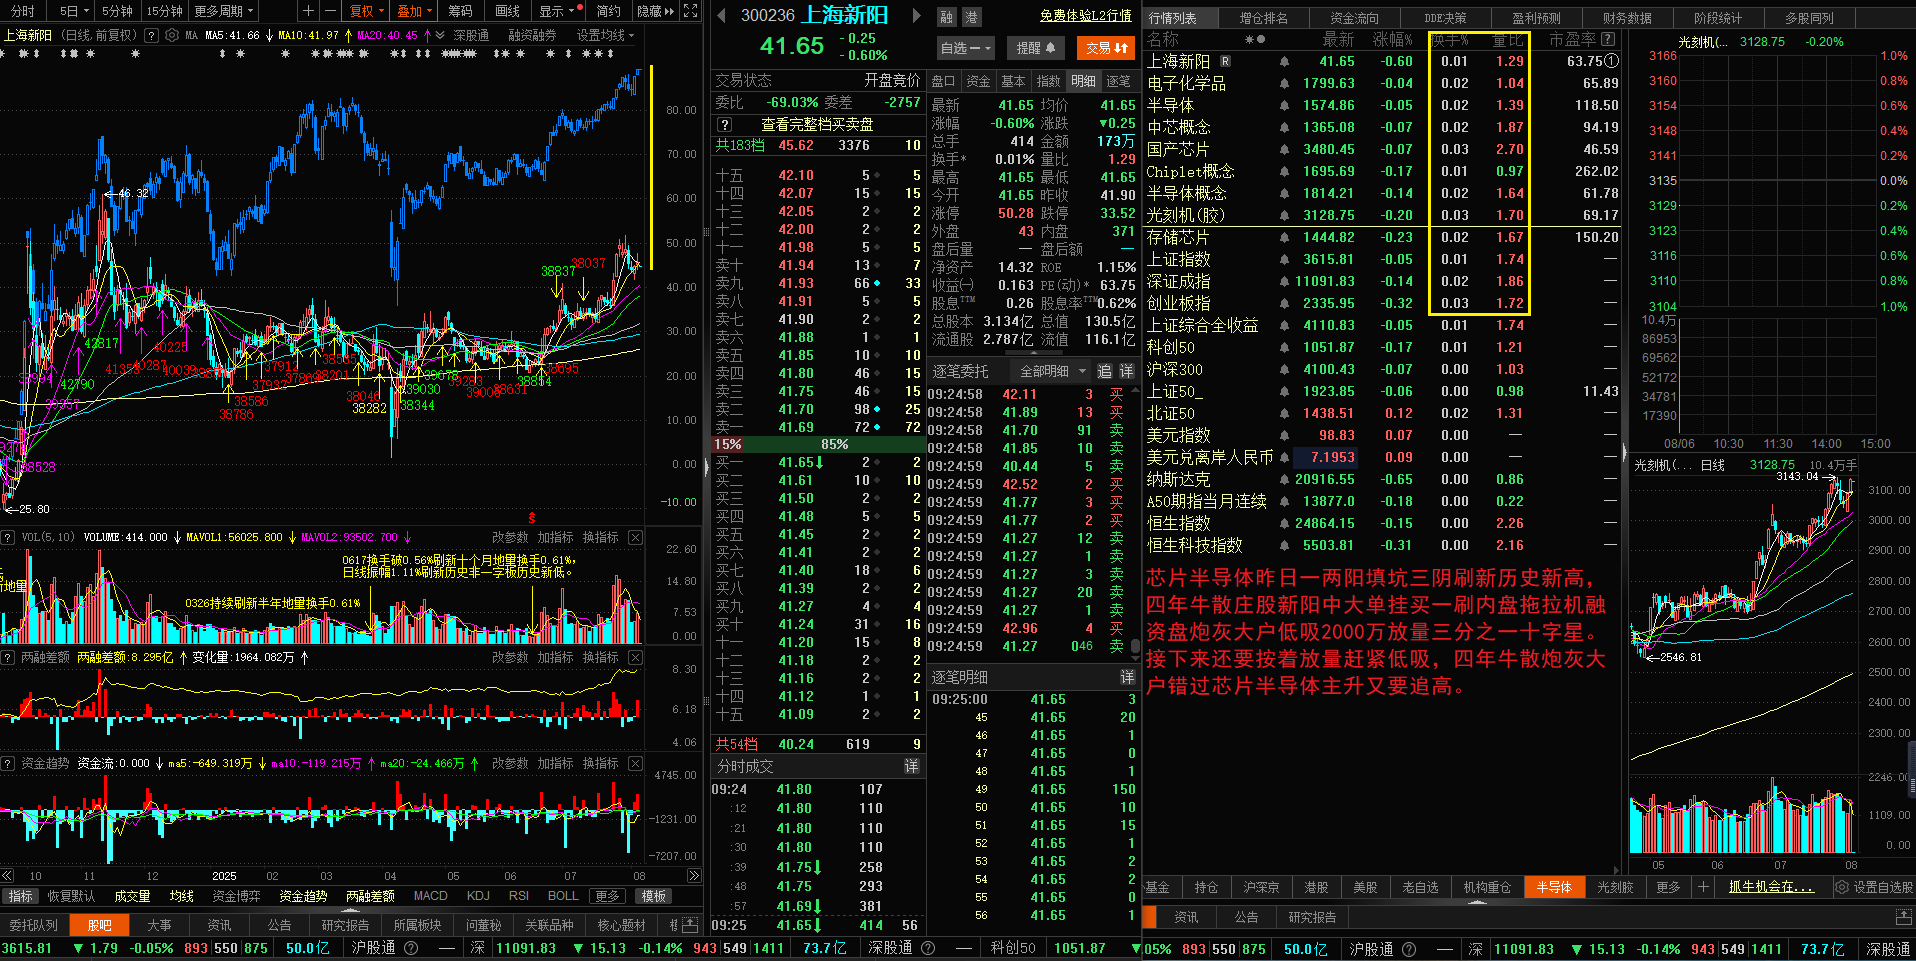Switch to 明细 tab
The height and width of the screenshot is (961, 1916).
[x=1083, y=81]
